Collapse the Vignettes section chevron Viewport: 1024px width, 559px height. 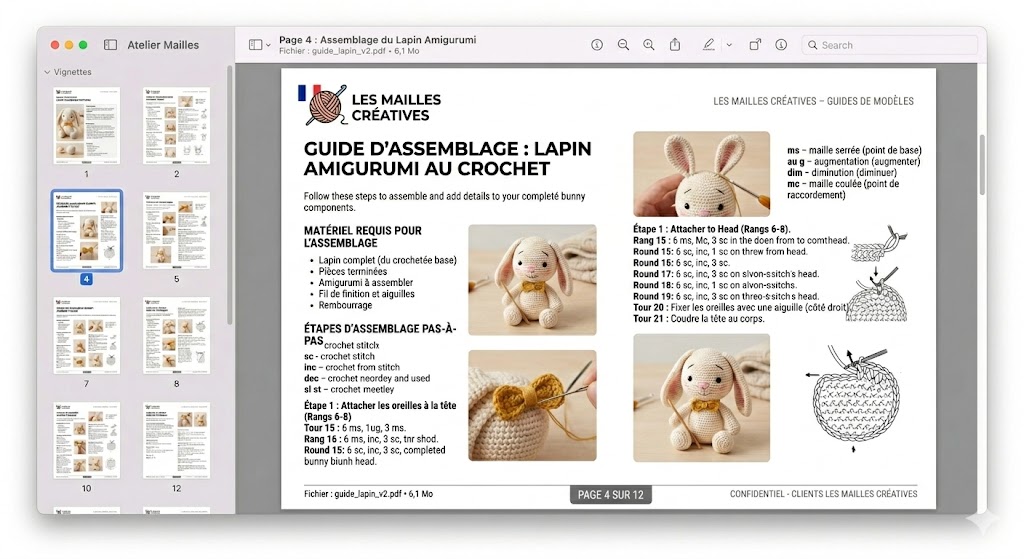(46, 73)
